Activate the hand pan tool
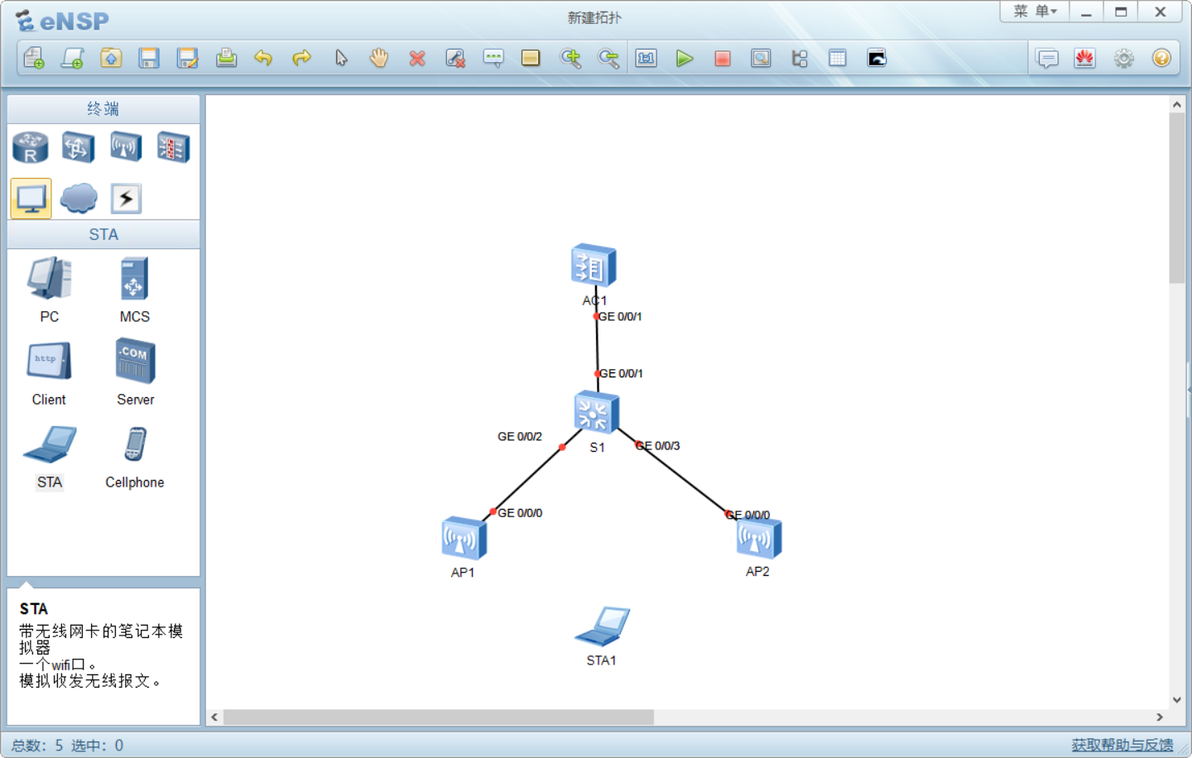This screenshot has width=1192, height=758. click(x=379, y=58)
